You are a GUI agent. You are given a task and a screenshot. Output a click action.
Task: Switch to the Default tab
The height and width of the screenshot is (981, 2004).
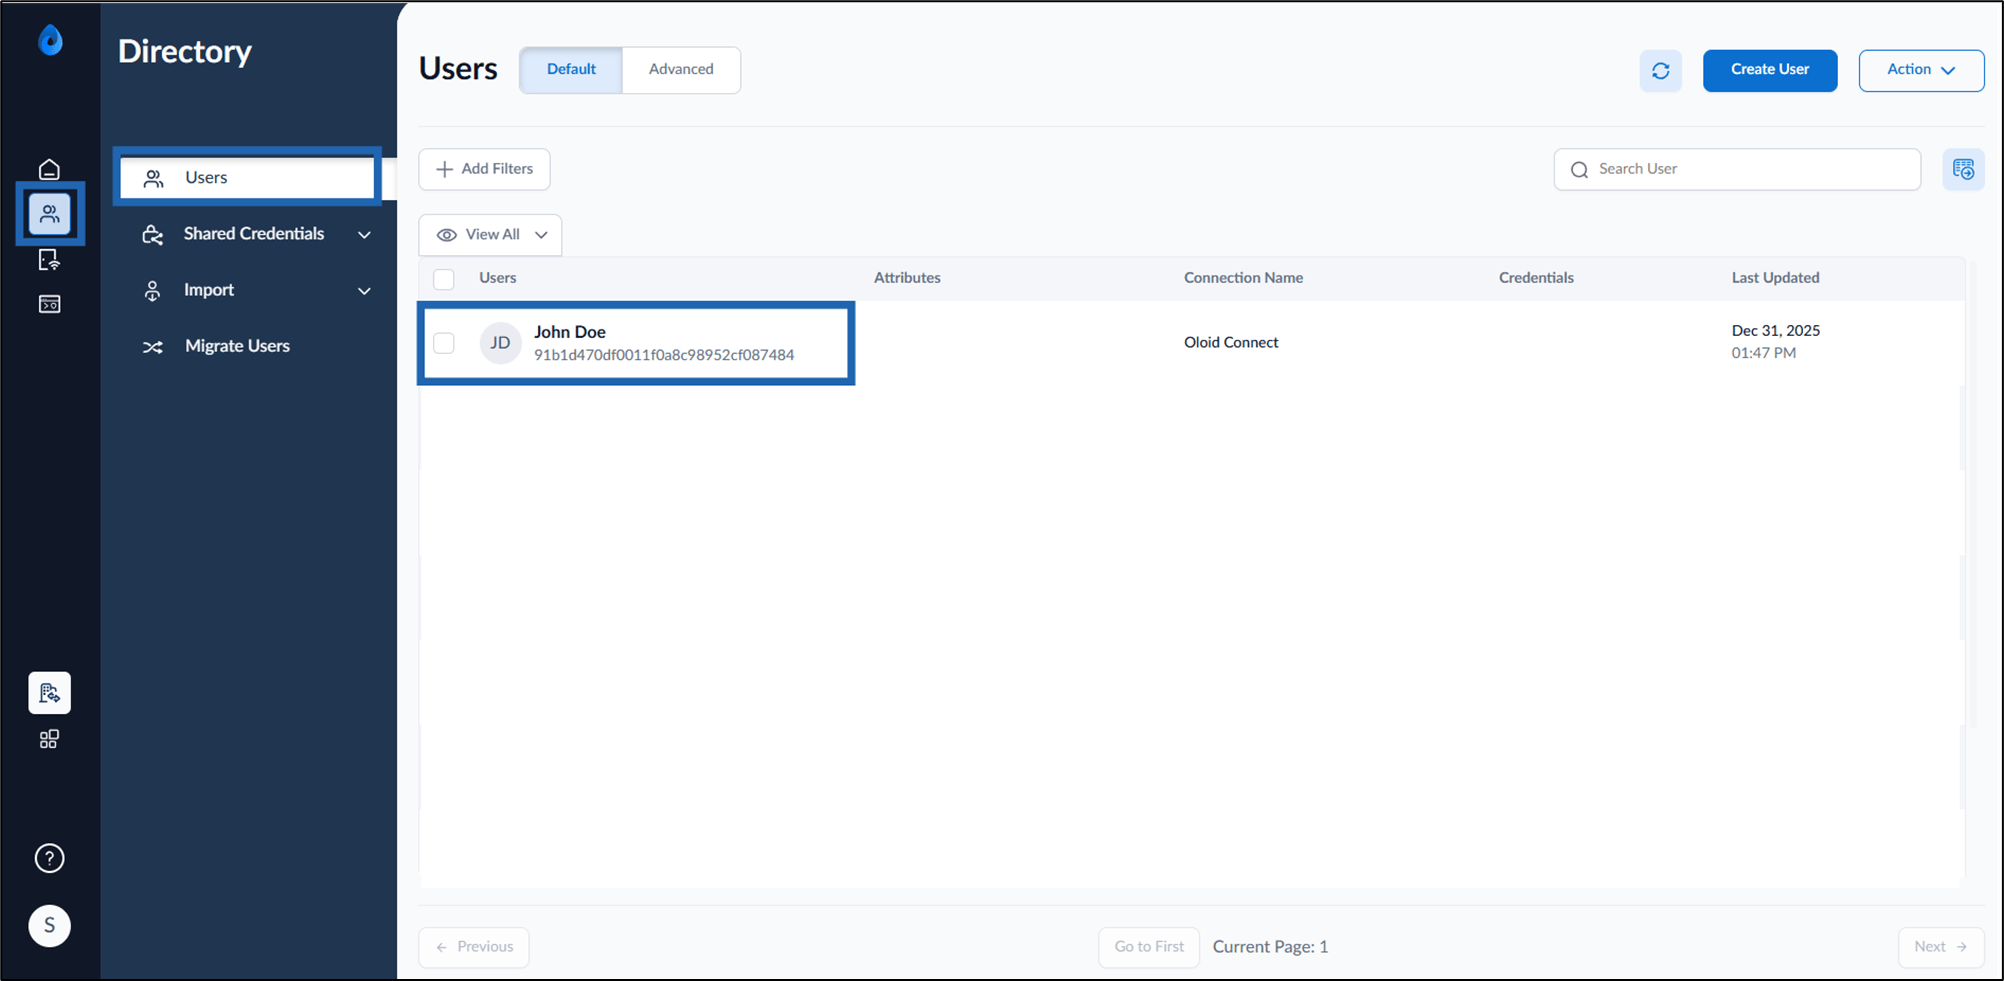tap(571, 70)
